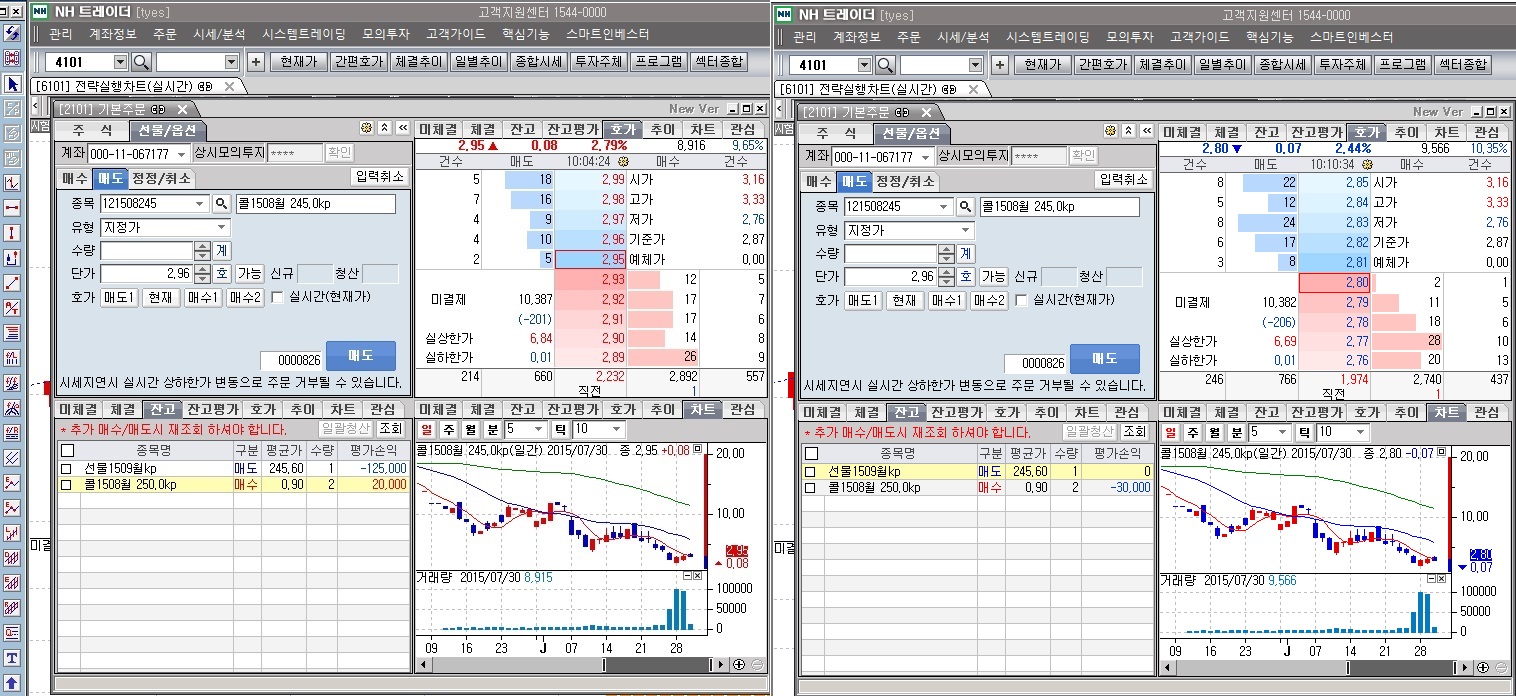The width and height of the screenshot is (1516, 696).
Task: Select the arrow pointer tool in left sidebar
Action: click(x=13, y=84)
